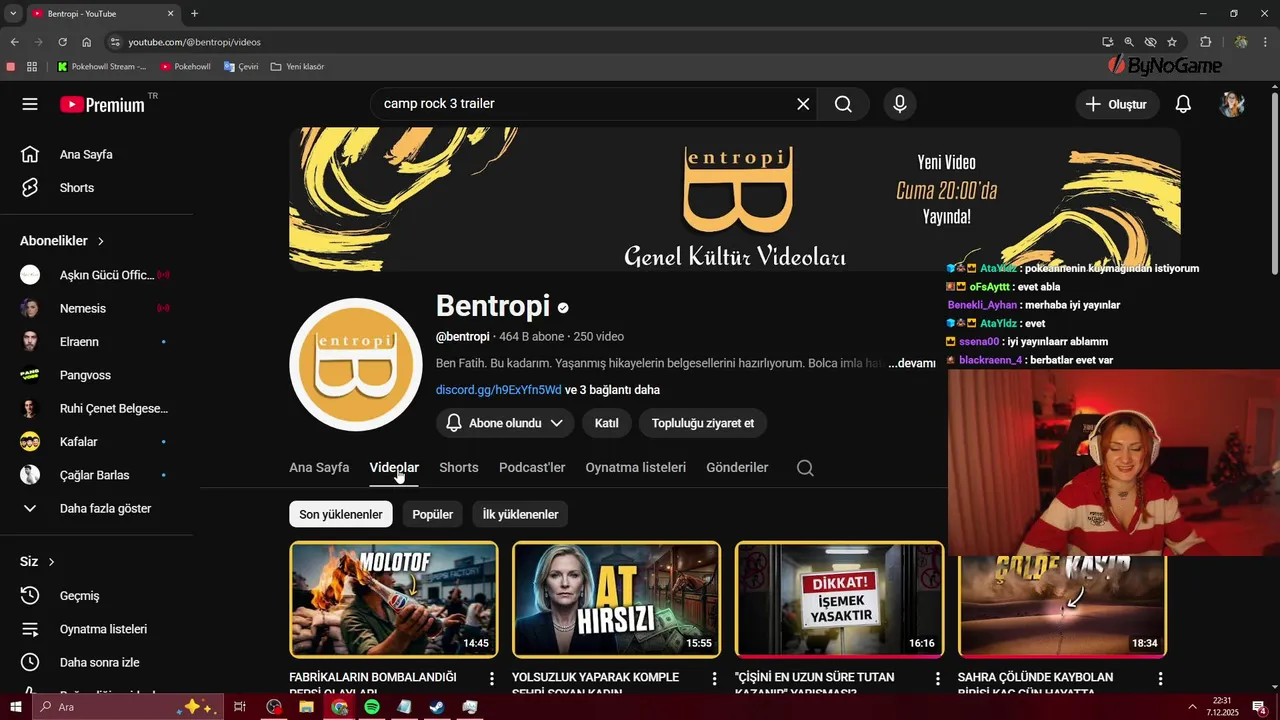
Task: Select the Son yüklenenler filter chip
Action: click(x=341, y=514)
